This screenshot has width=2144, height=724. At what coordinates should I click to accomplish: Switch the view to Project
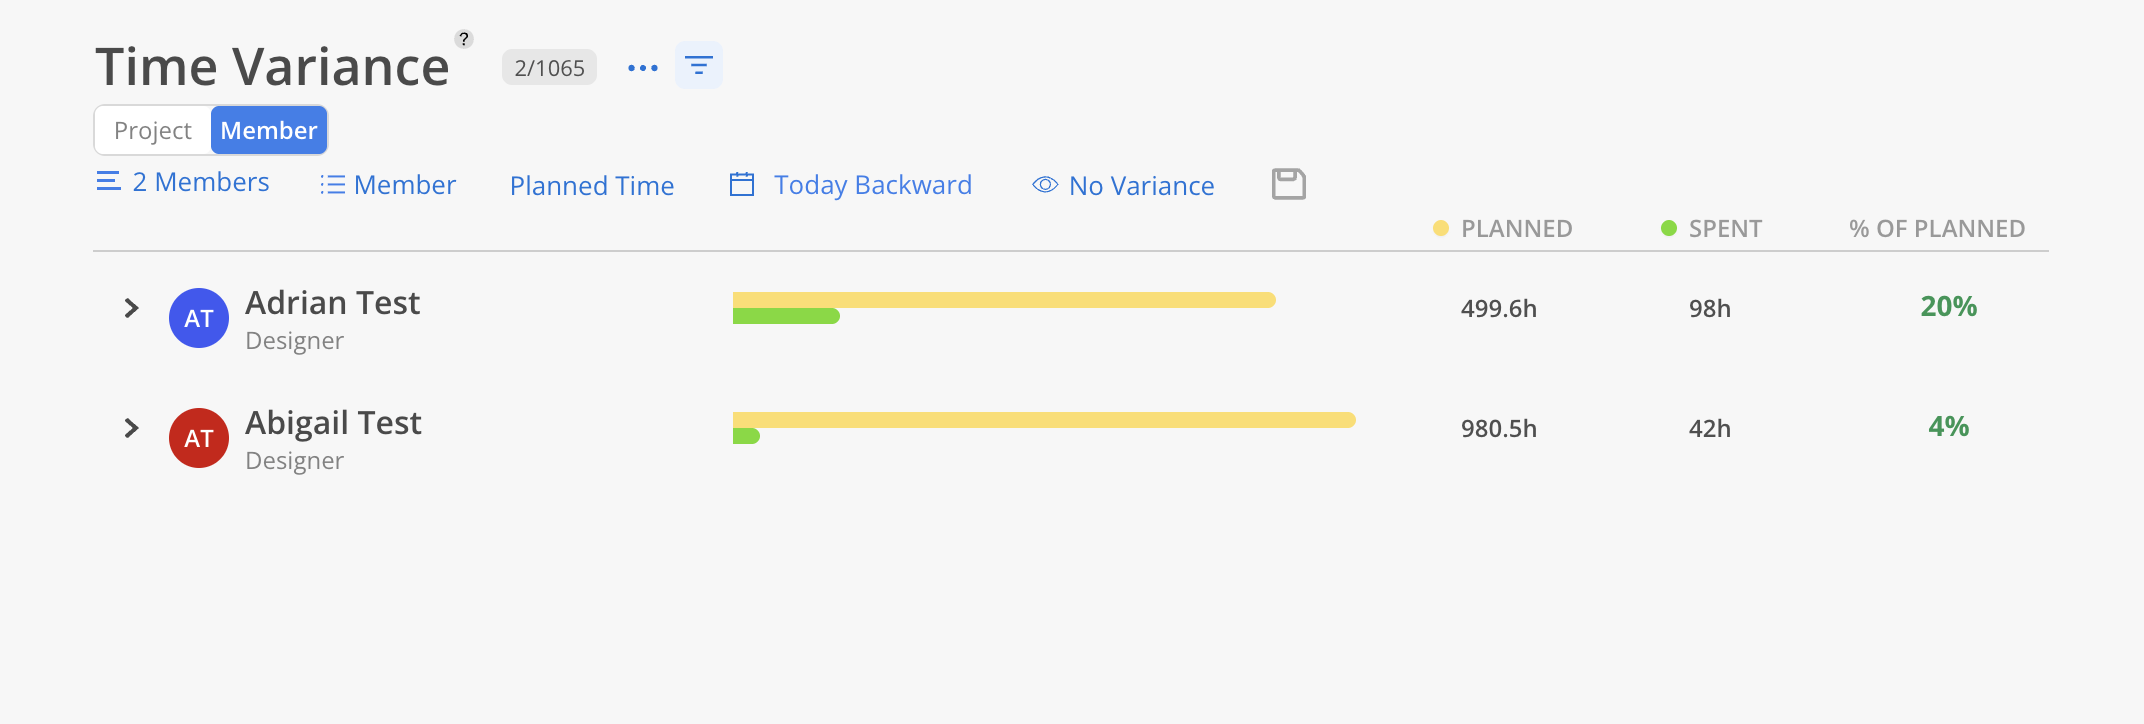click(153, 130)
